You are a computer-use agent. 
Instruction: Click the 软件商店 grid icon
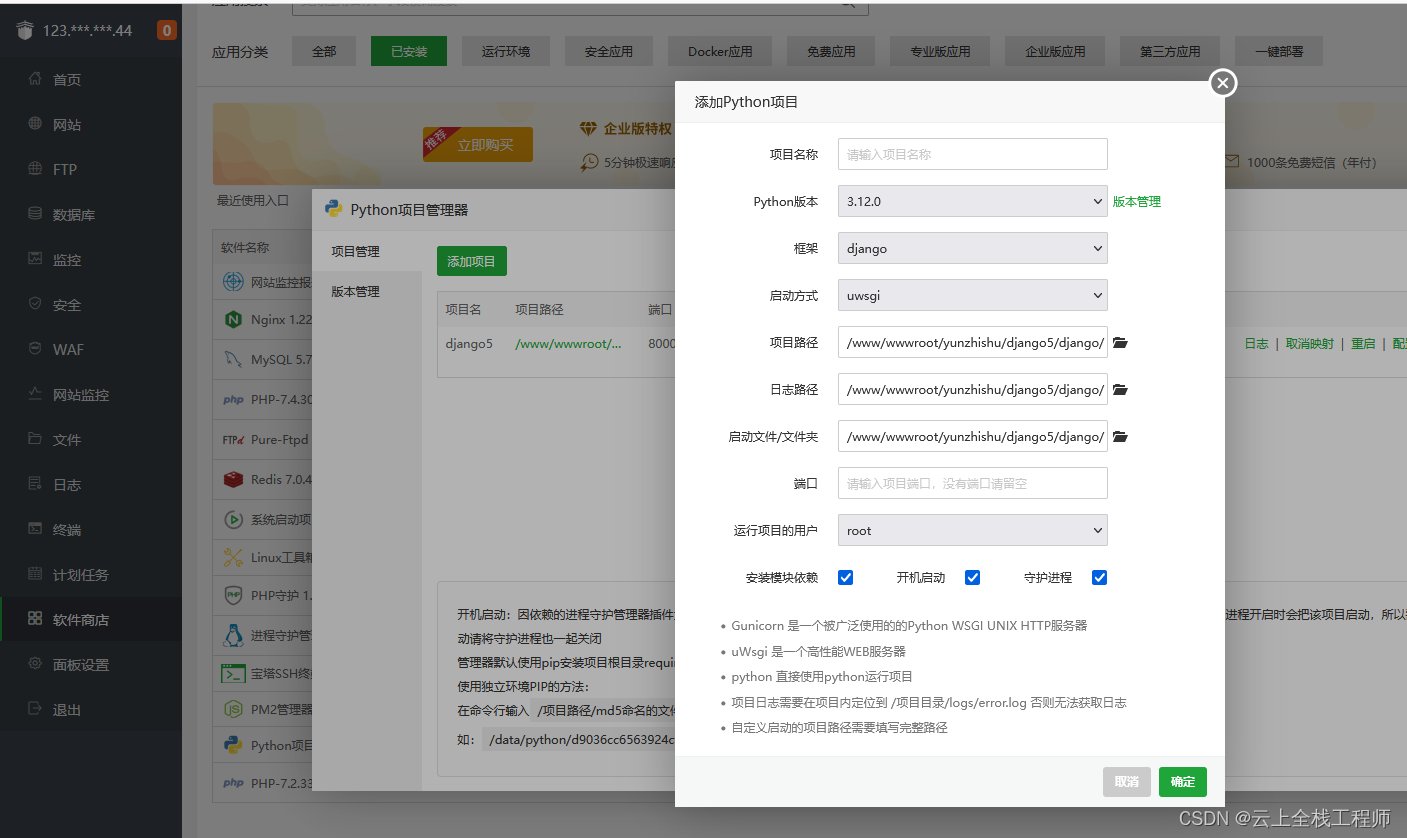point(35,619)
